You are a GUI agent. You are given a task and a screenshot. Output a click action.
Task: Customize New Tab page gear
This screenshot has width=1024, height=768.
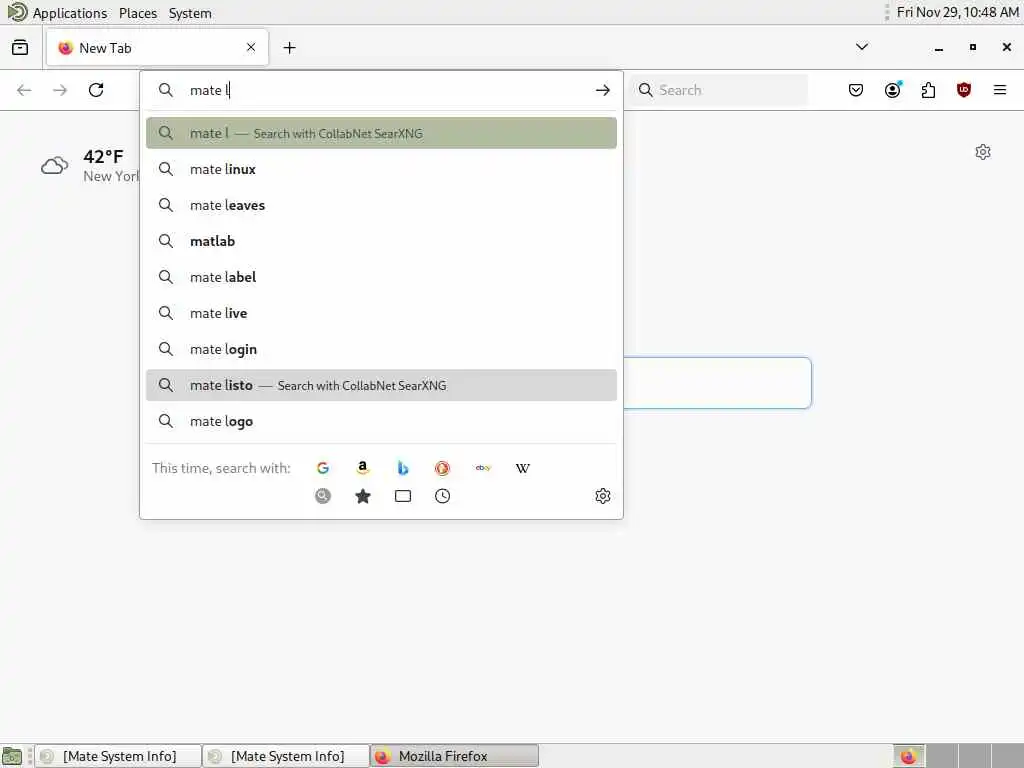pyautogui.click(x=982, y=152)
